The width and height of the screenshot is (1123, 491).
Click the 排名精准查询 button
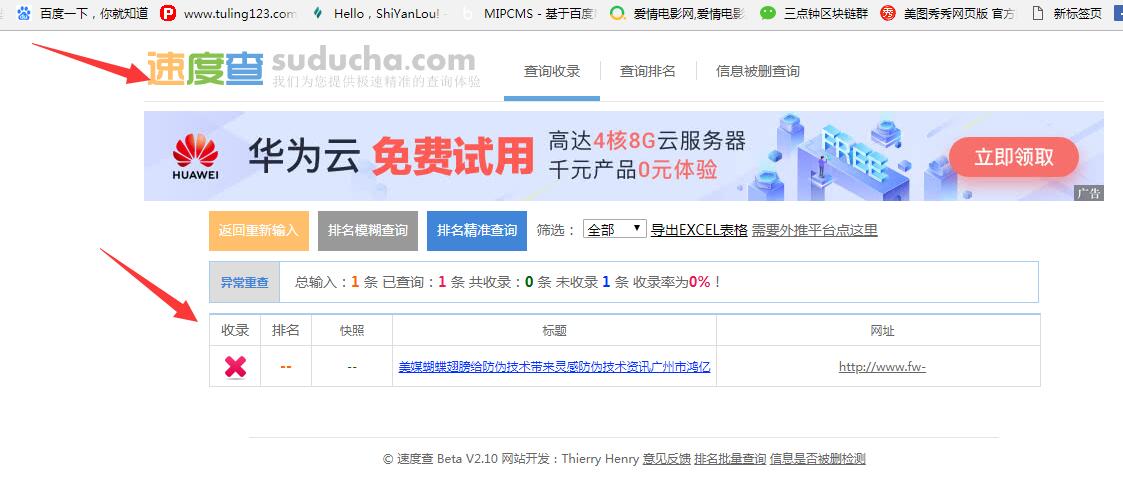click(477, 230)
